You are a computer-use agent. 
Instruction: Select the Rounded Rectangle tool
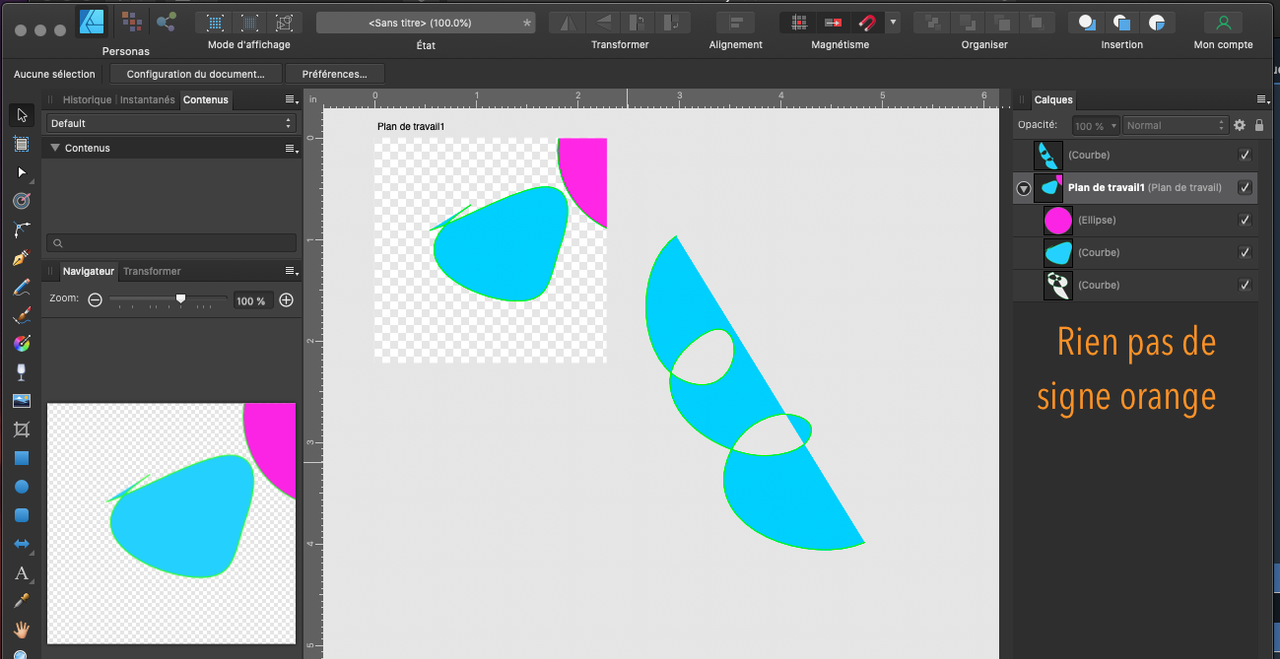coord(21,515)
